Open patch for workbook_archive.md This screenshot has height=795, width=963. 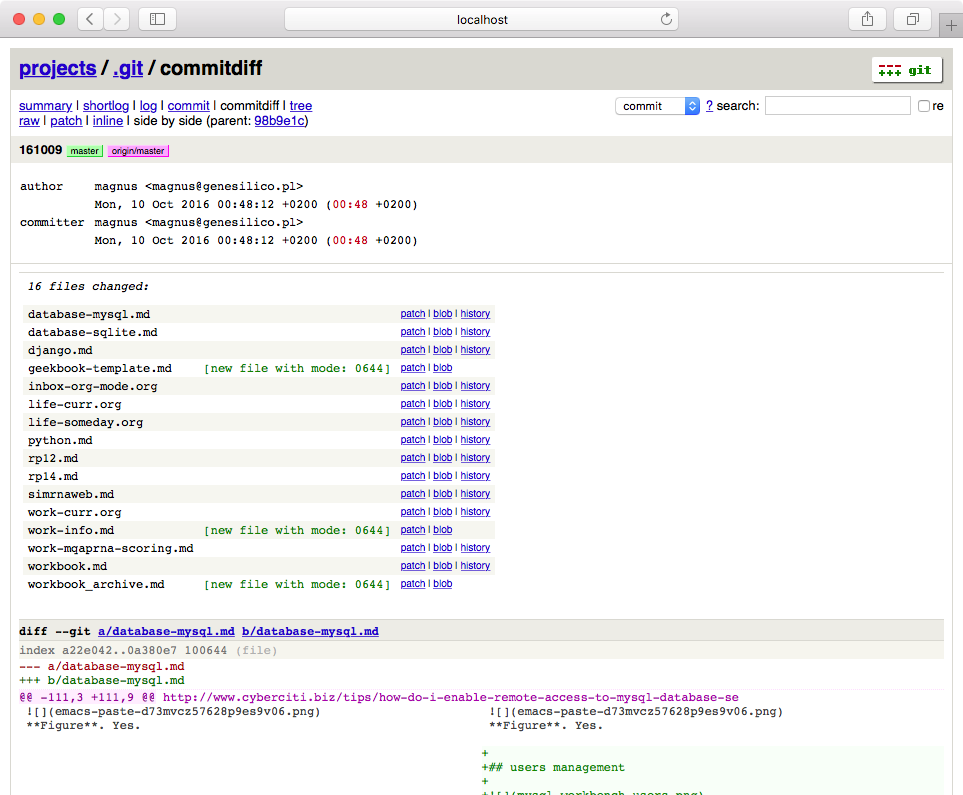point(413,584)
